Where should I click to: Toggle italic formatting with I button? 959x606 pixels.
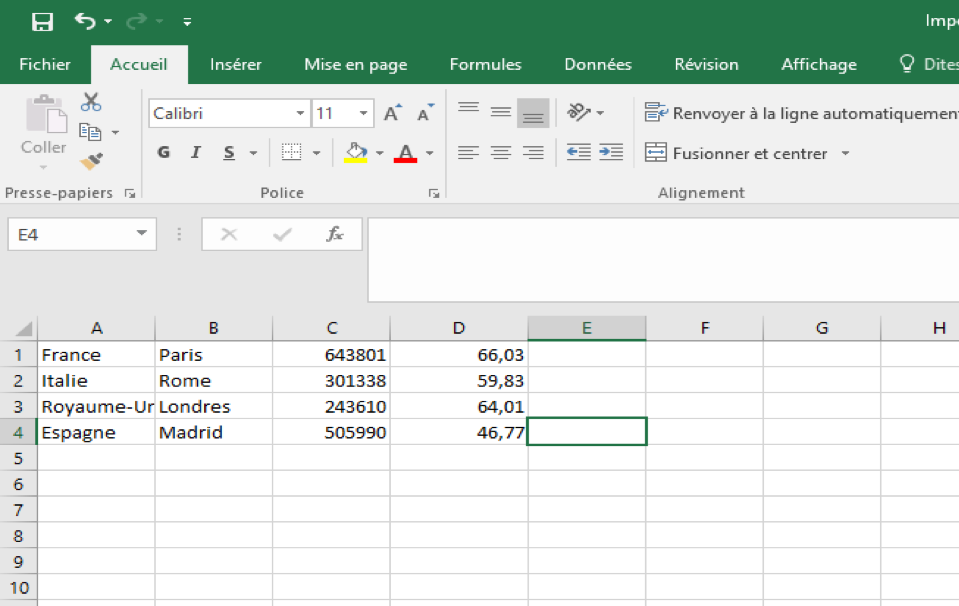coord(196,153)
